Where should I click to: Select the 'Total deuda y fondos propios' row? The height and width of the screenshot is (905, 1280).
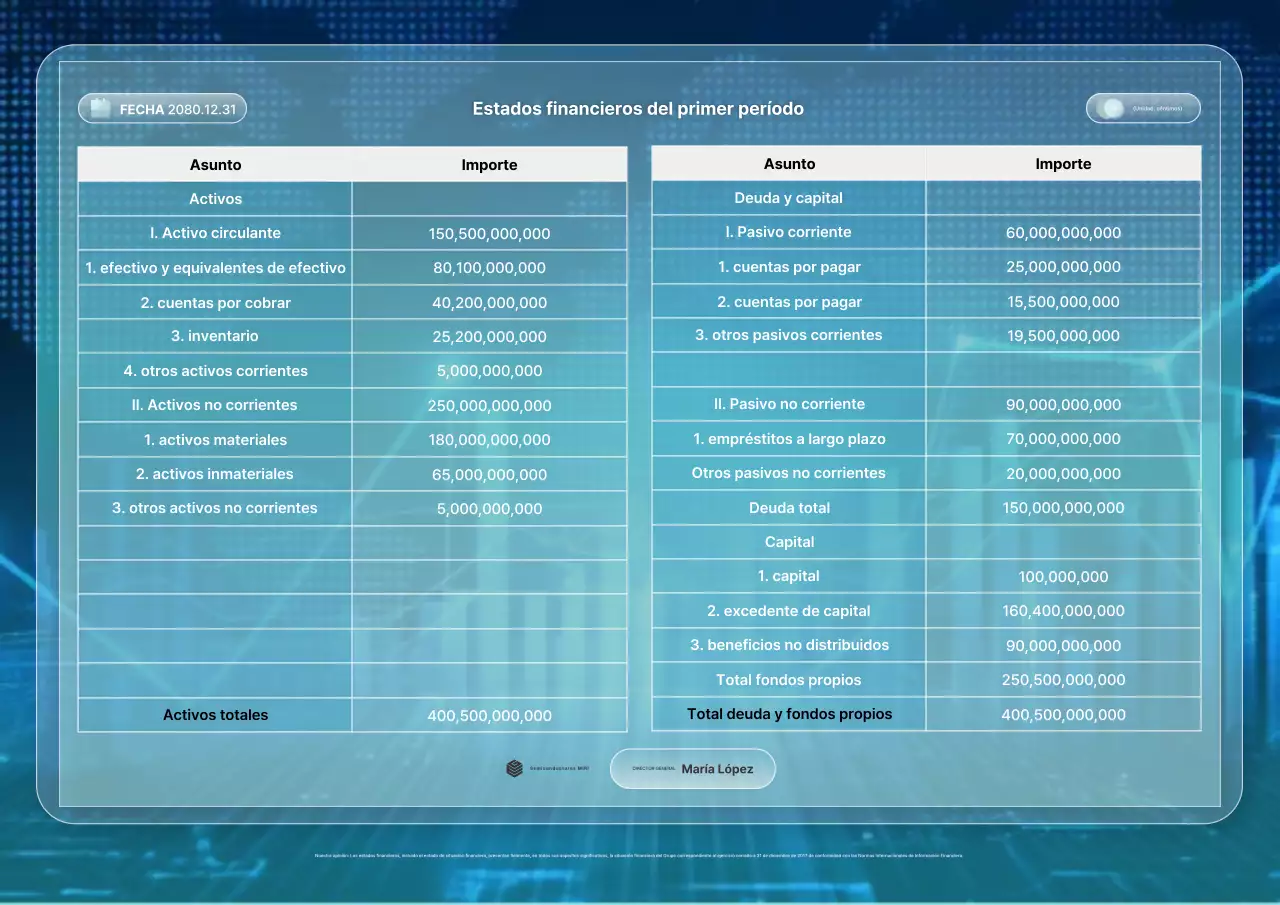point(789,714)
